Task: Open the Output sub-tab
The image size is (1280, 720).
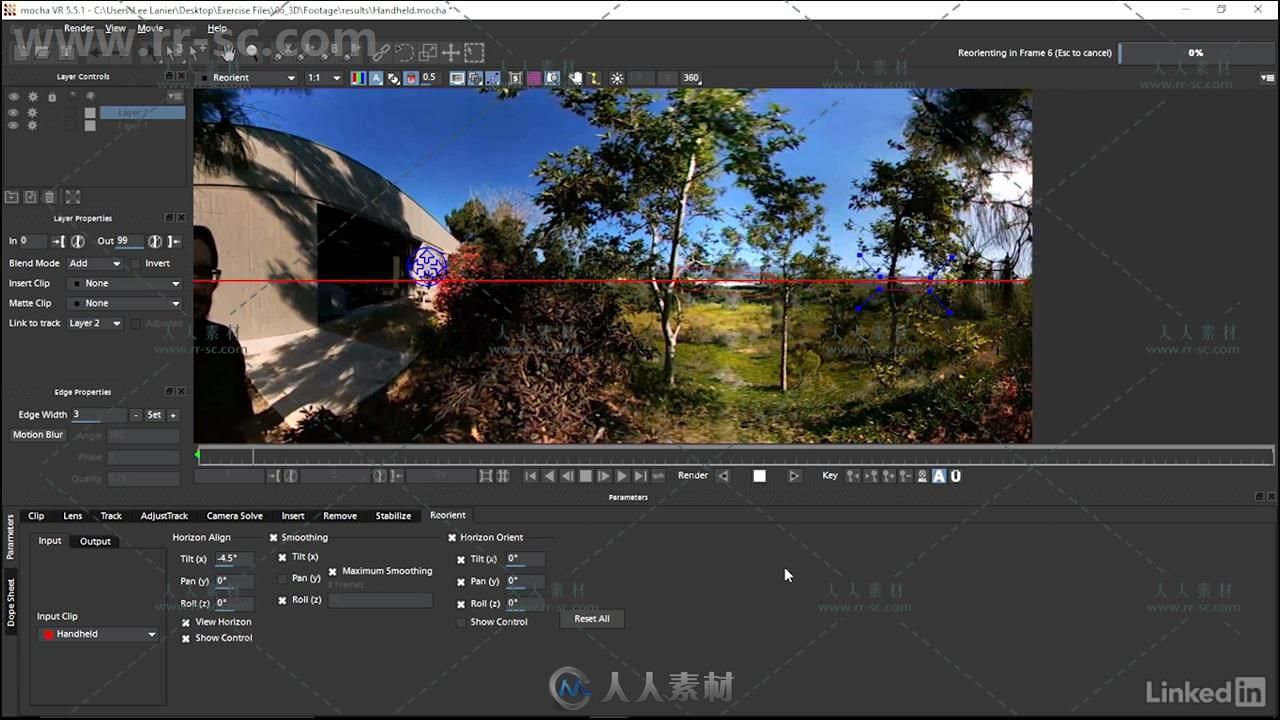Action: click(x=96, y=542)
